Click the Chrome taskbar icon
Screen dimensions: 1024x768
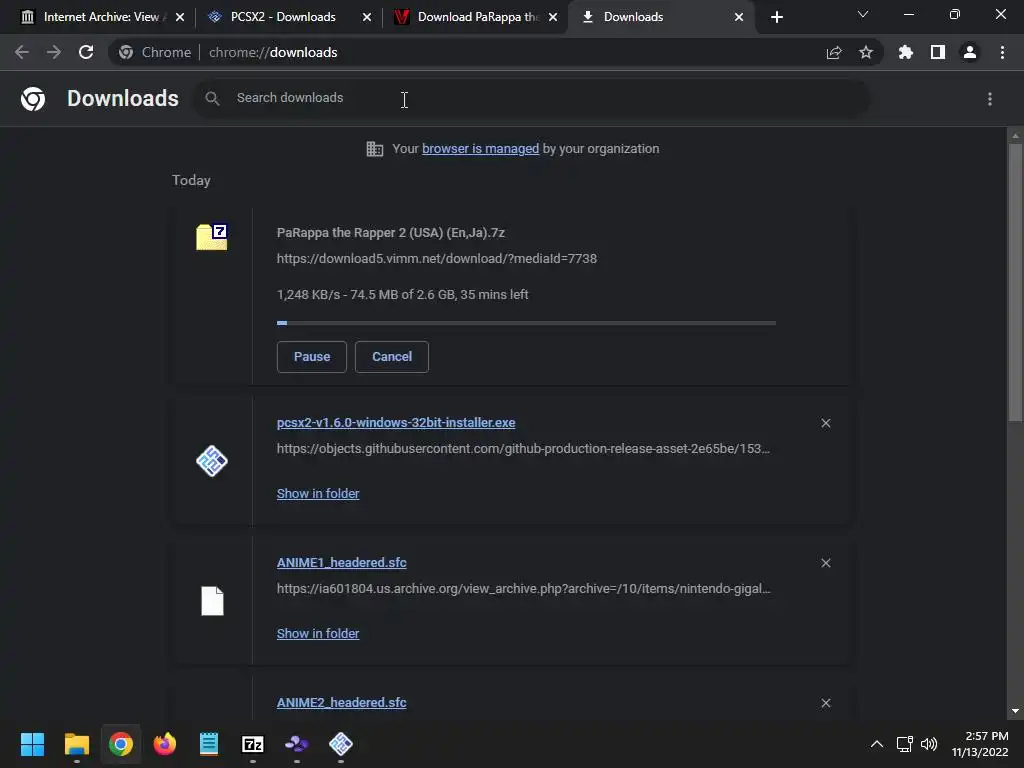point(121,744)
